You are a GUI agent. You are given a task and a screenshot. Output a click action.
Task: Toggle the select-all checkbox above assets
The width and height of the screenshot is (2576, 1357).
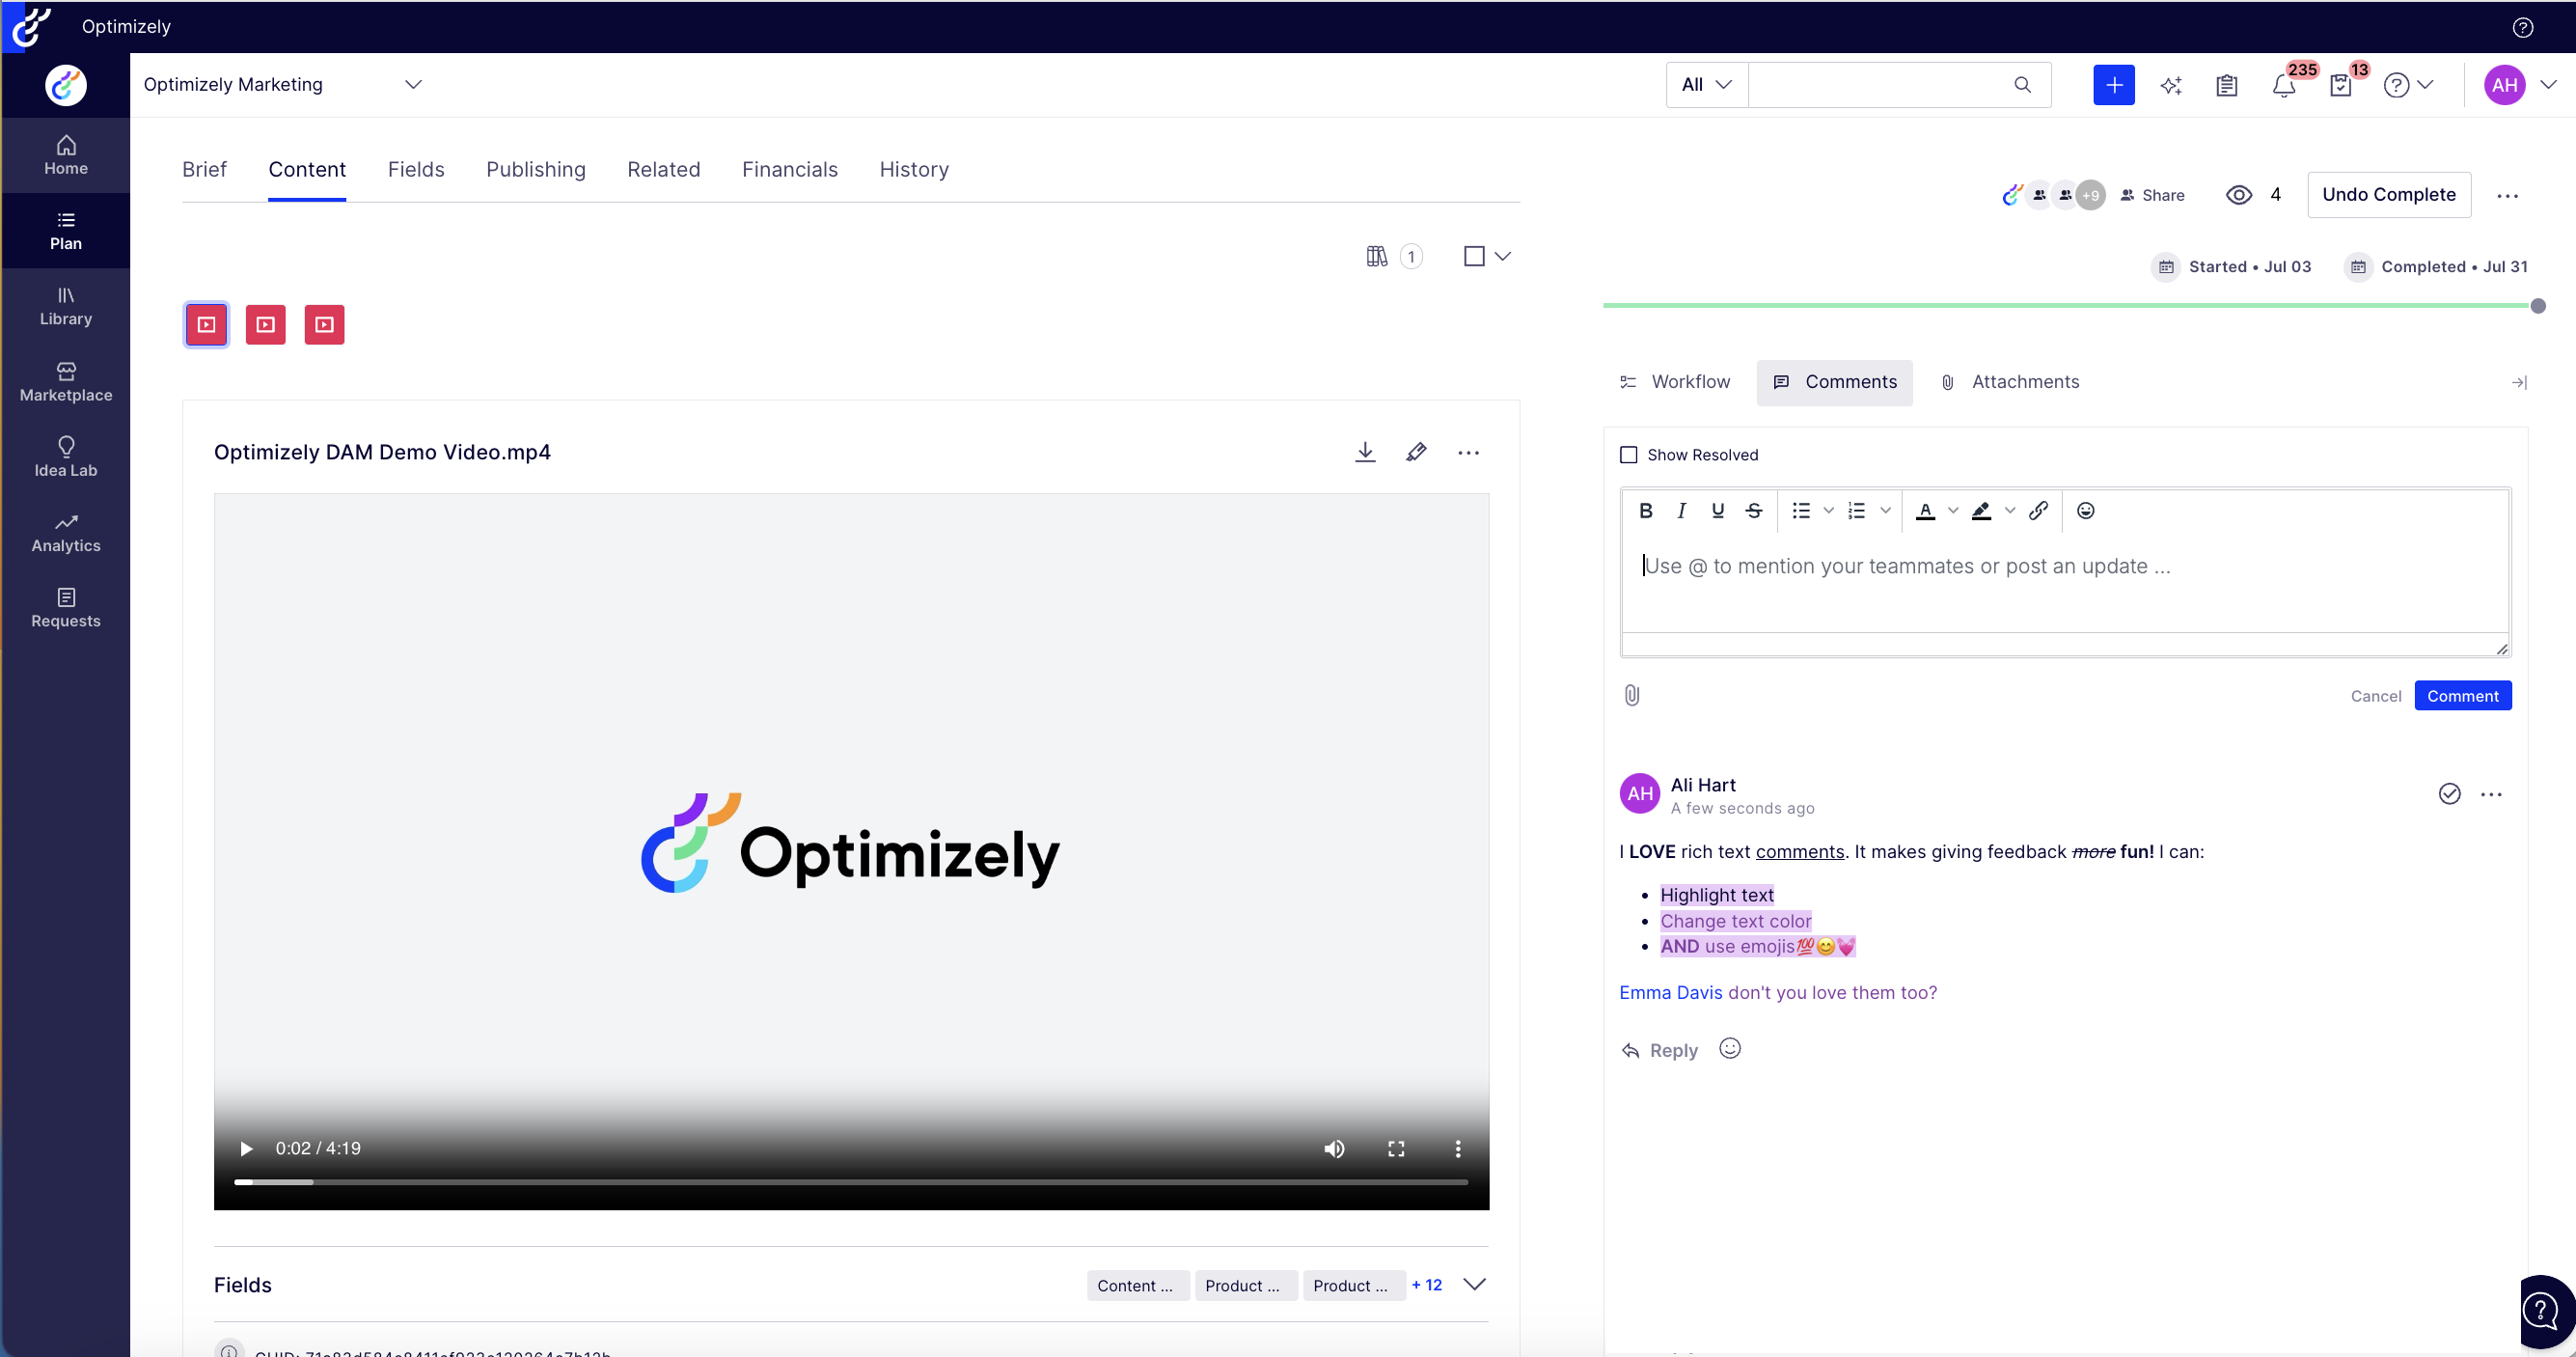click(1473, 257)
